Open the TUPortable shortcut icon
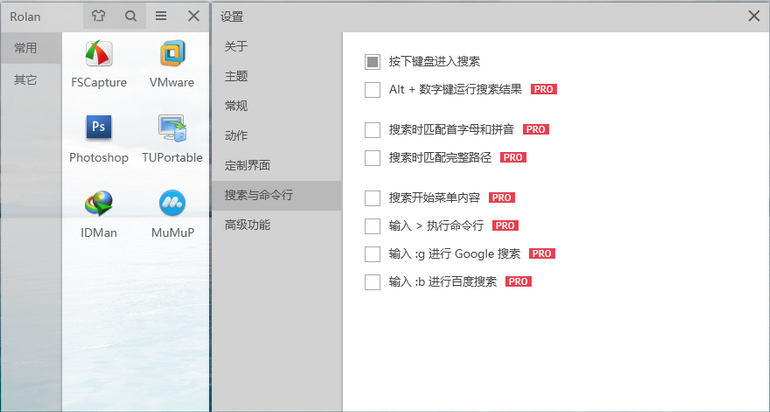The height and width of the screenshot is (412, 770). click(172, 128)
